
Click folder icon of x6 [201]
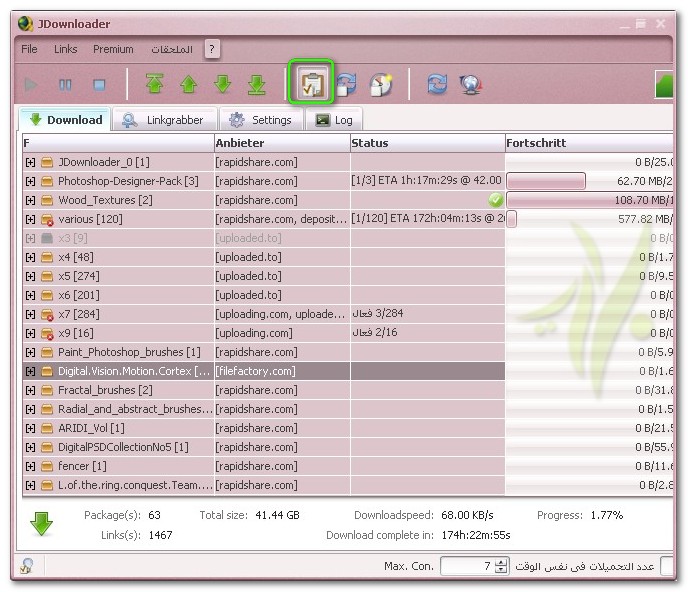point(47,295)
